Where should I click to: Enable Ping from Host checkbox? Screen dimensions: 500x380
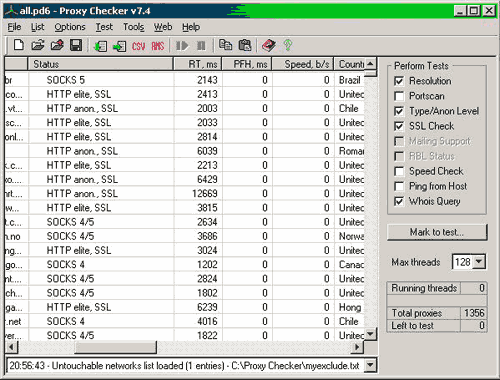coord(399,186)
